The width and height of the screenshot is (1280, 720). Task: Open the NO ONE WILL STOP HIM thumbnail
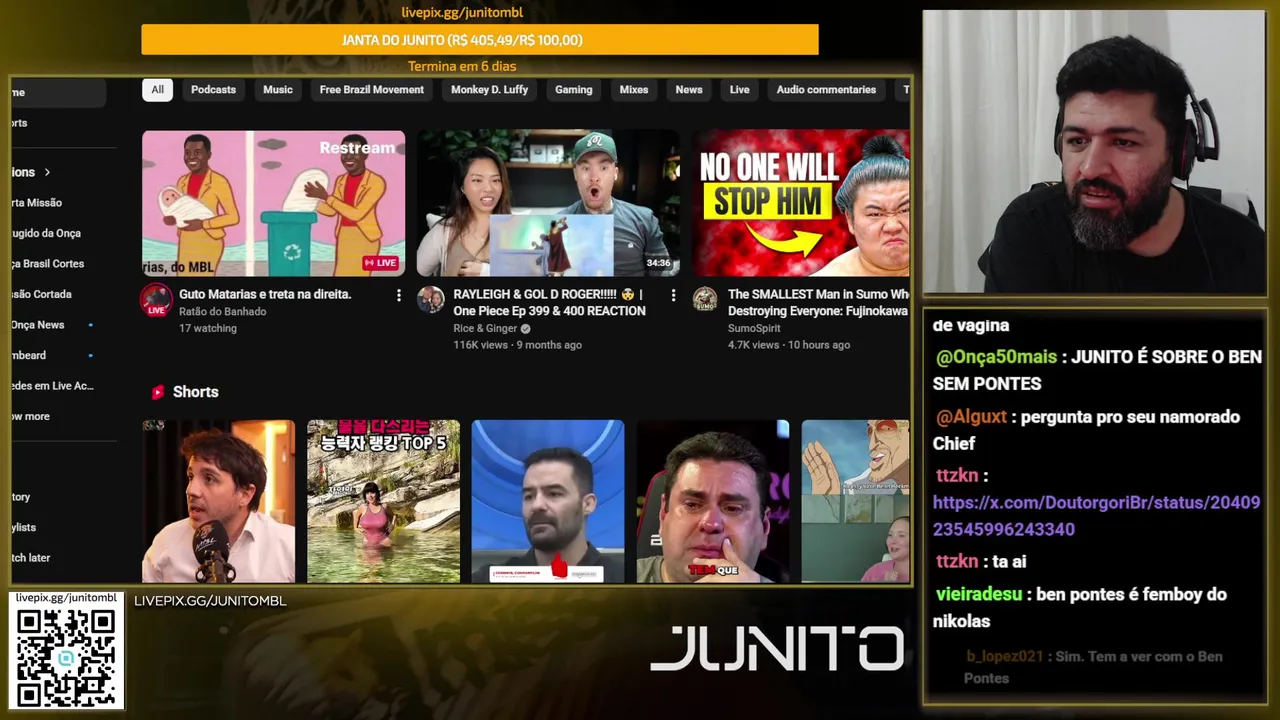click(801, 203)
